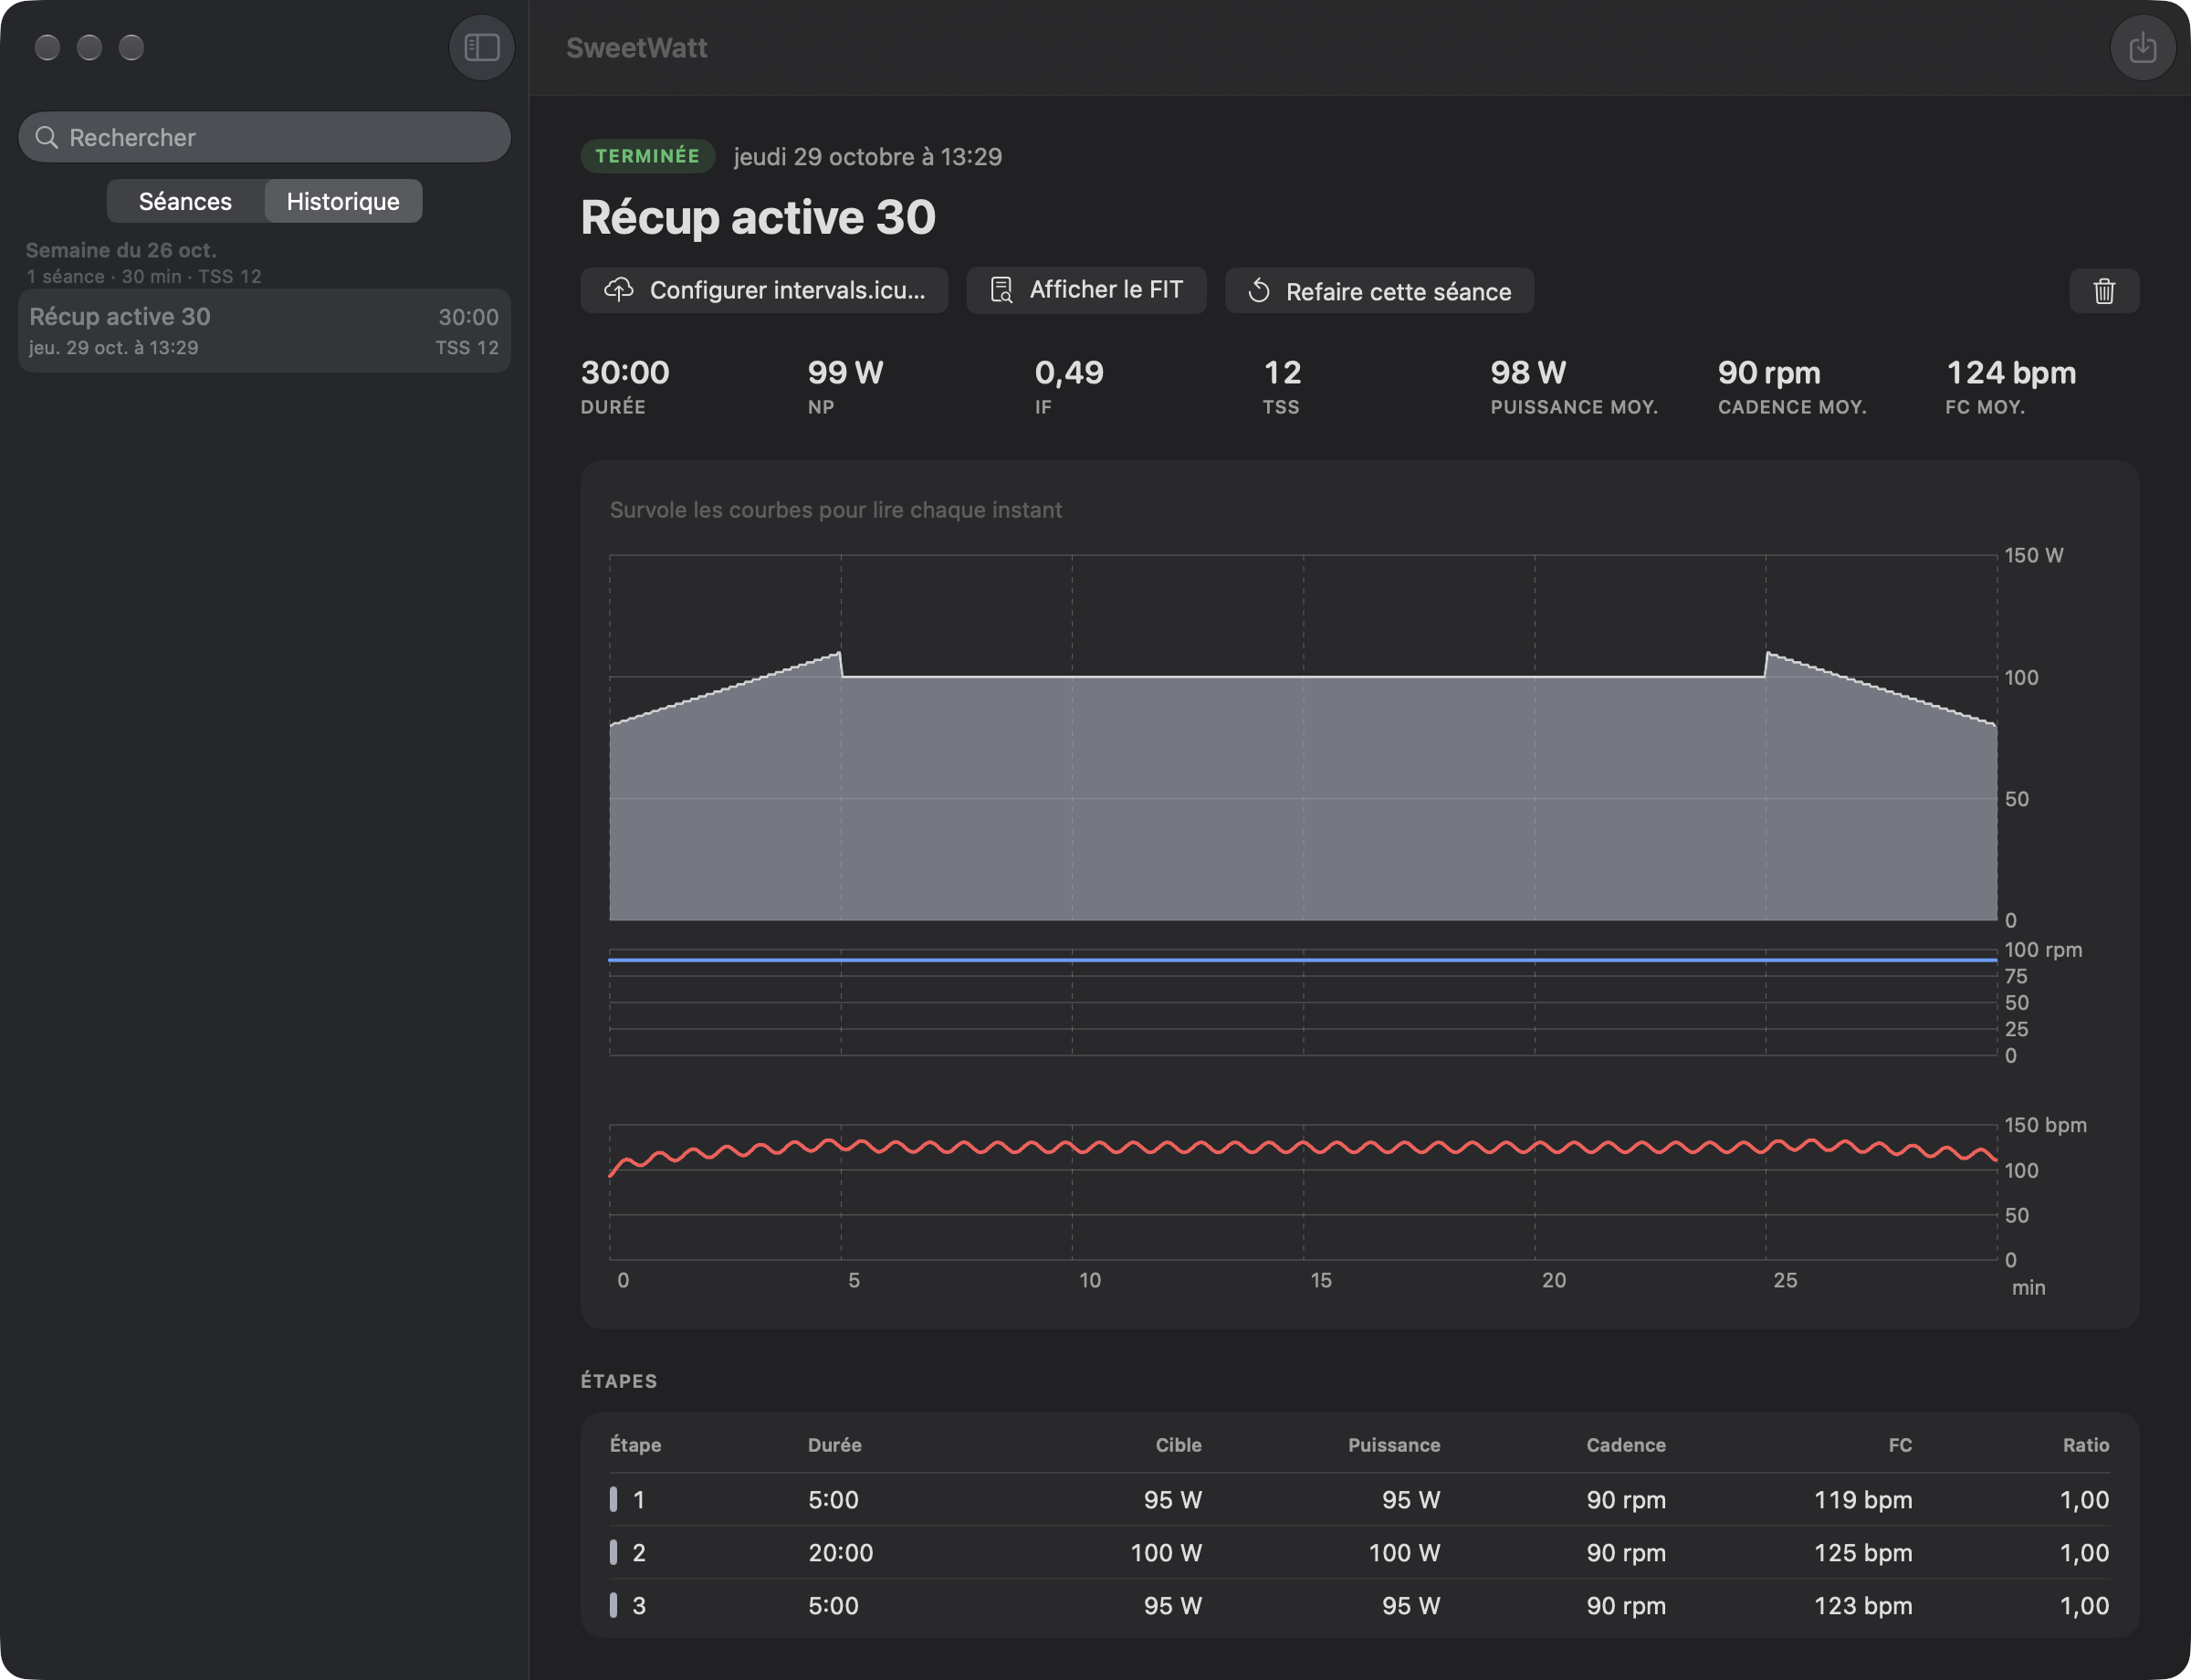
Task: Click the power curve at minute 15
Action: pyautogui.click(x=1303, y=677)
